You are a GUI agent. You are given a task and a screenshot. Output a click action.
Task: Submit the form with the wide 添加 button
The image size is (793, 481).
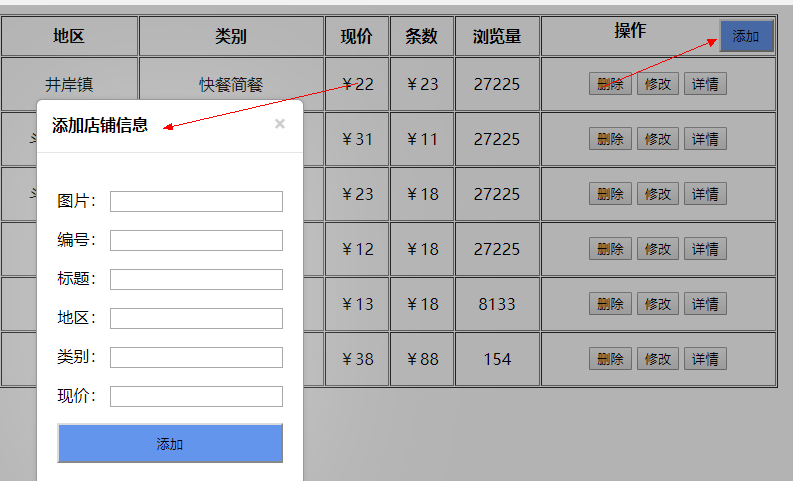(x=170, y=443)
